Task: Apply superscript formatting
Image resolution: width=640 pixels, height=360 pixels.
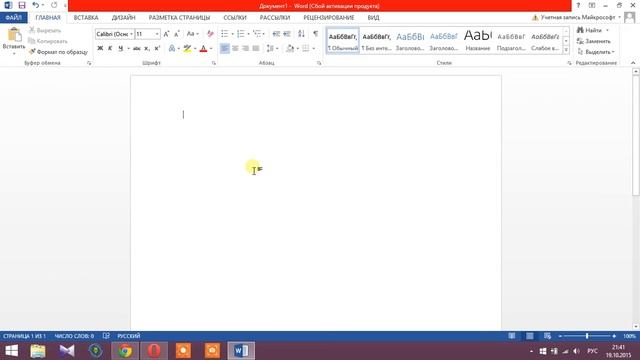Action: click(157, 49)
